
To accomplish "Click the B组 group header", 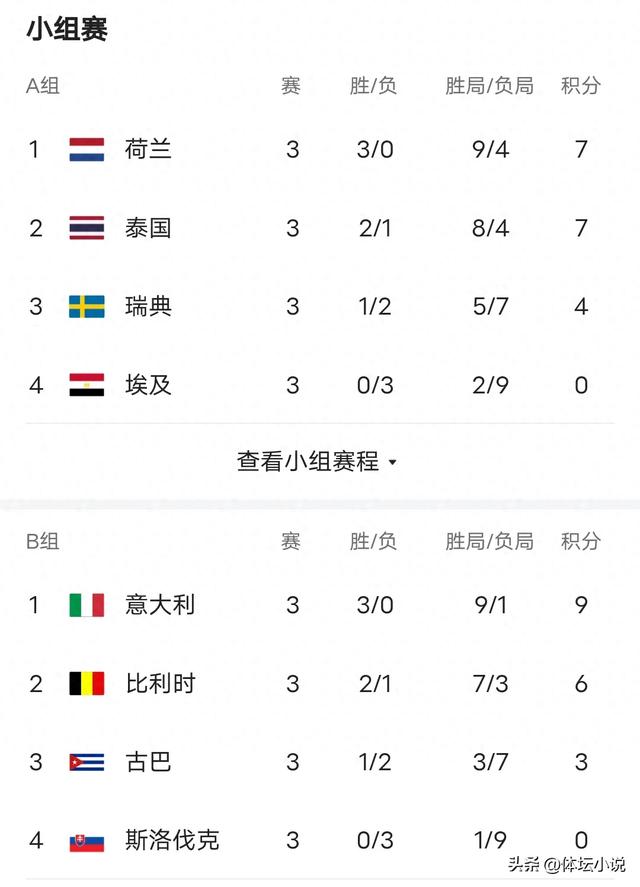I will [43, 541].
